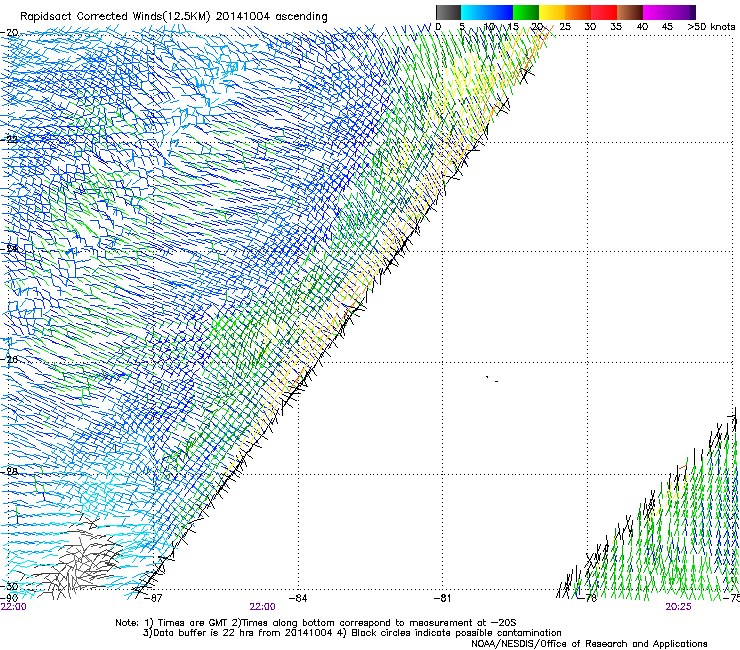
Task: Click the purple "22:00" time label below -90
Action: pyautogui.click(x=14, y=607)
